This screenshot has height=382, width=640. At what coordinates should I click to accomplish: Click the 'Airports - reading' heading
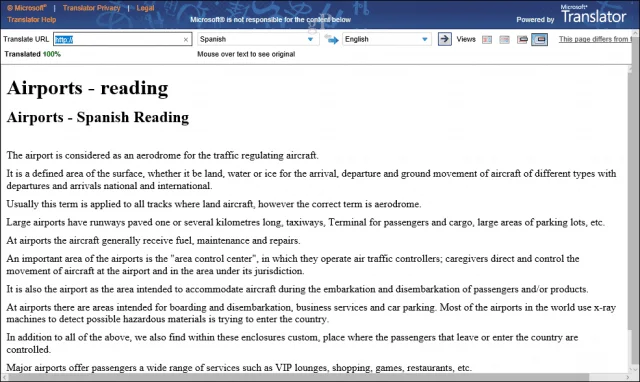tap(87, 88)
